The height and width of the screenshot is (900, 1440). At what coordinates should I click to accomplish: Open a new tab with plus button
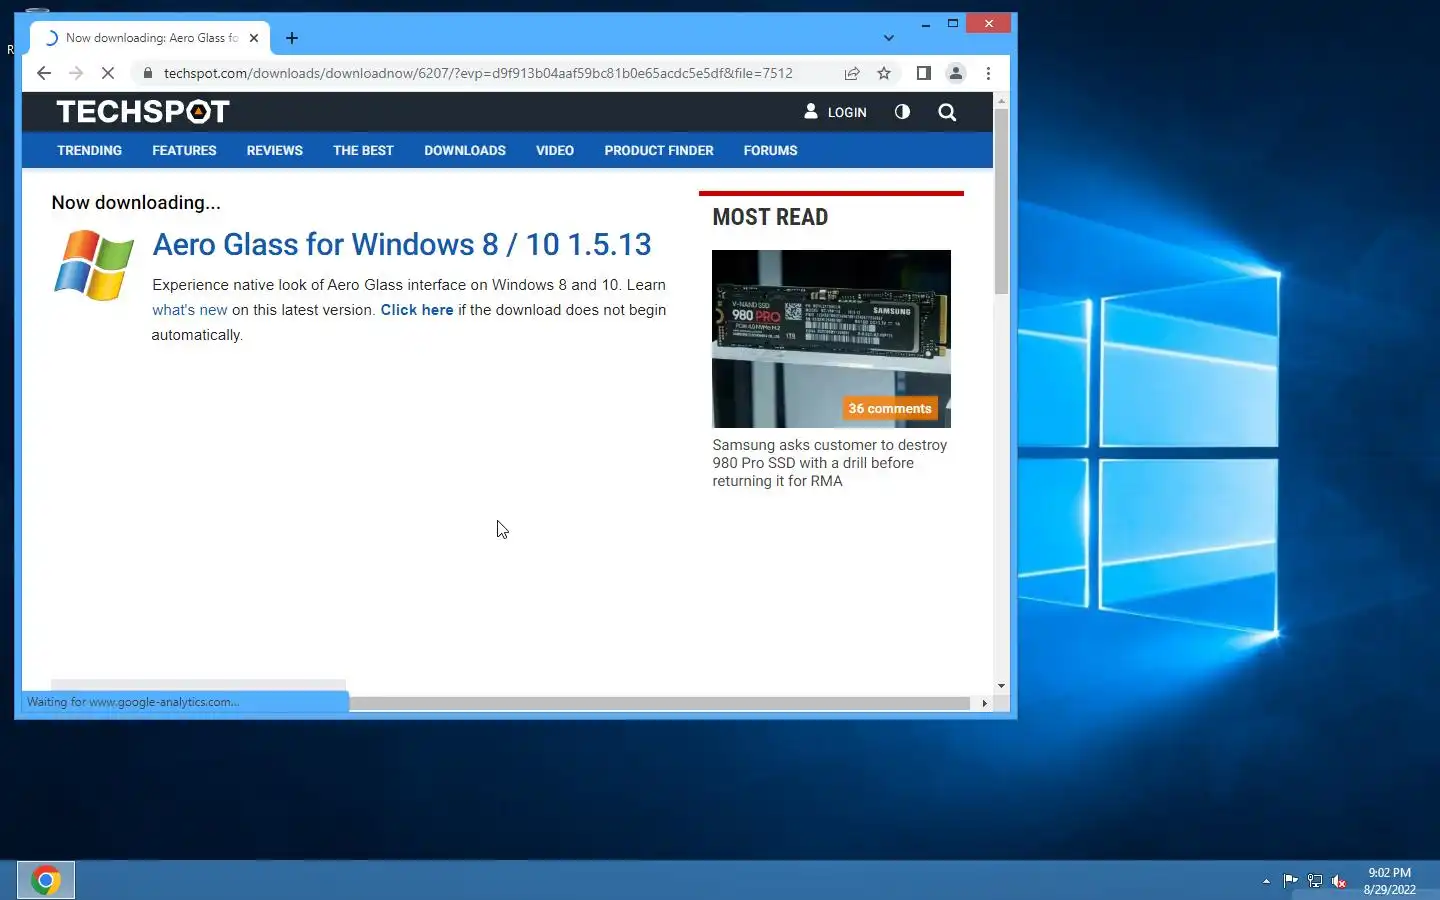(292, 38)
